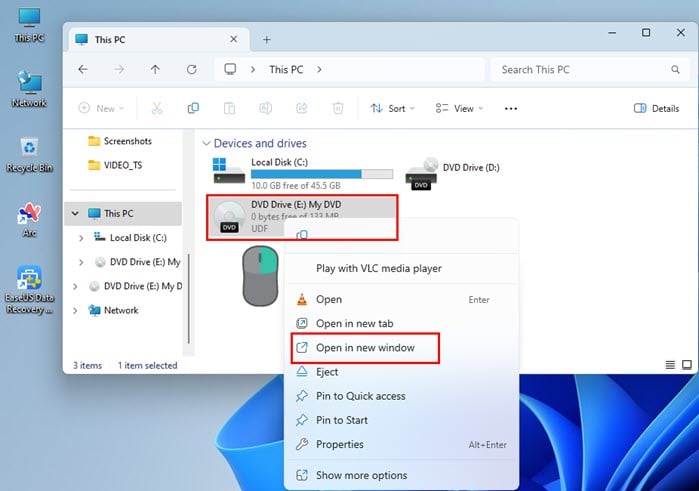Collapse Devices and drives group

tap(206, 143)
